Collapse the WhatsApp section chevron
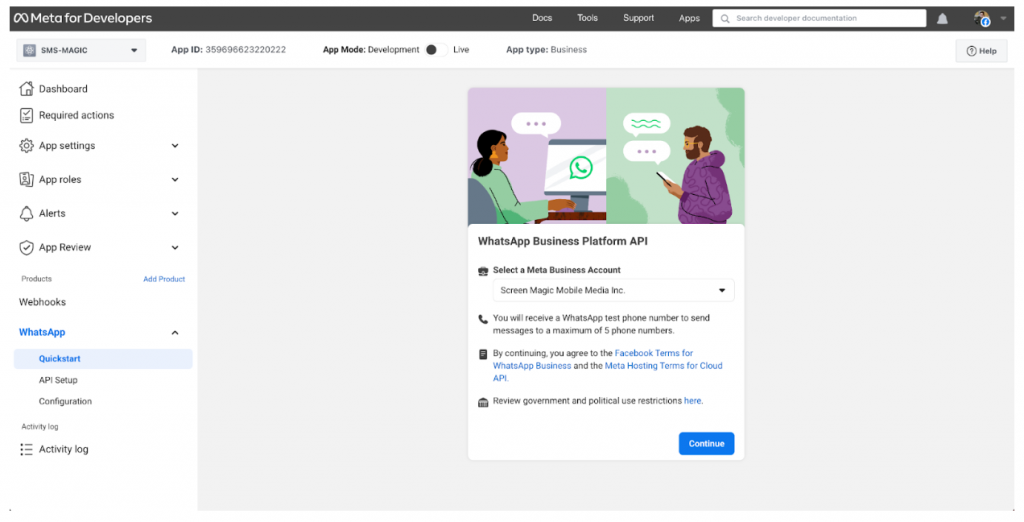 175,333
